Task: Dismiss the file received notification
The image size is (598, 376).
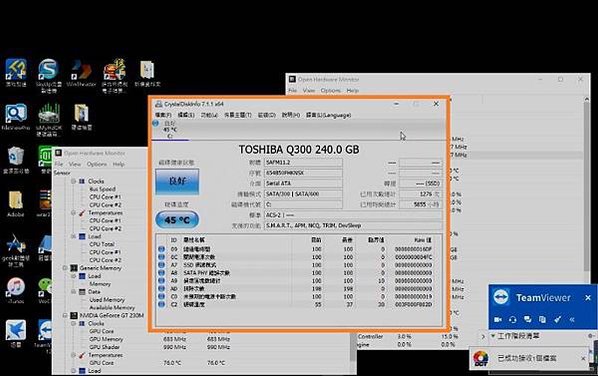Action: (x=583, y=358)
